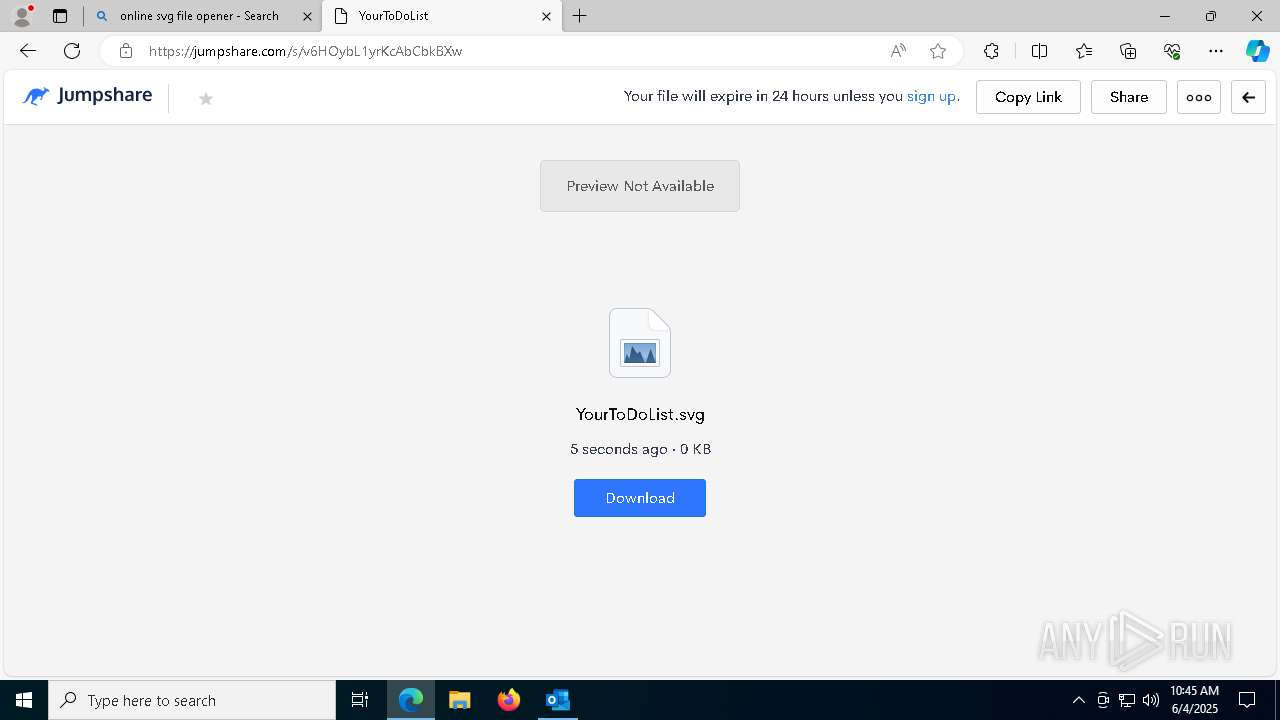
Task: Turn on Read aloud in address bar
Action: (898, 51)
